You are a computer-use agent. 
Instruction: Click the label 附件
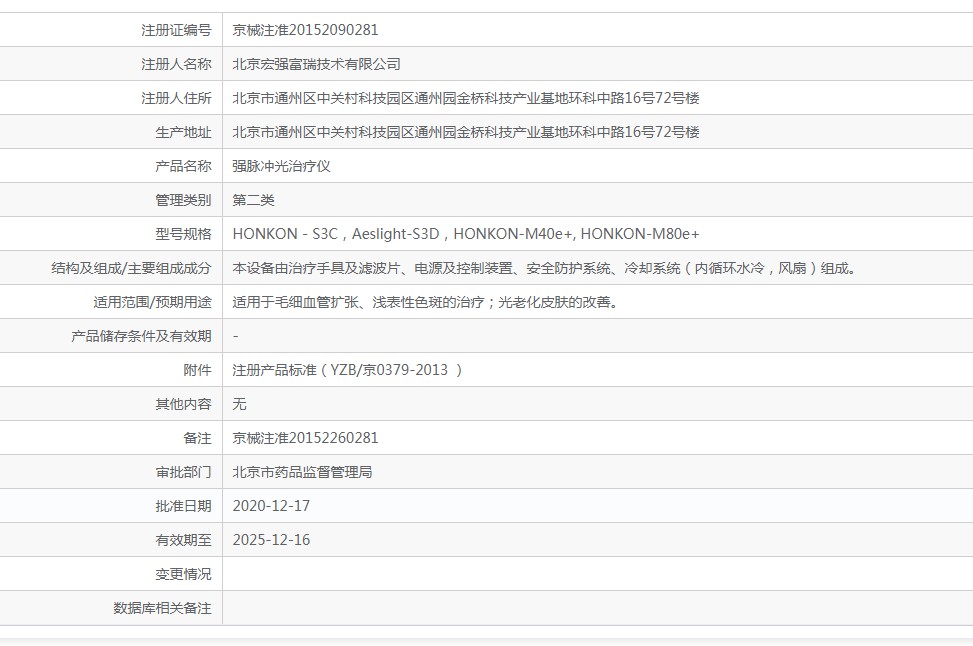(197, 370)
